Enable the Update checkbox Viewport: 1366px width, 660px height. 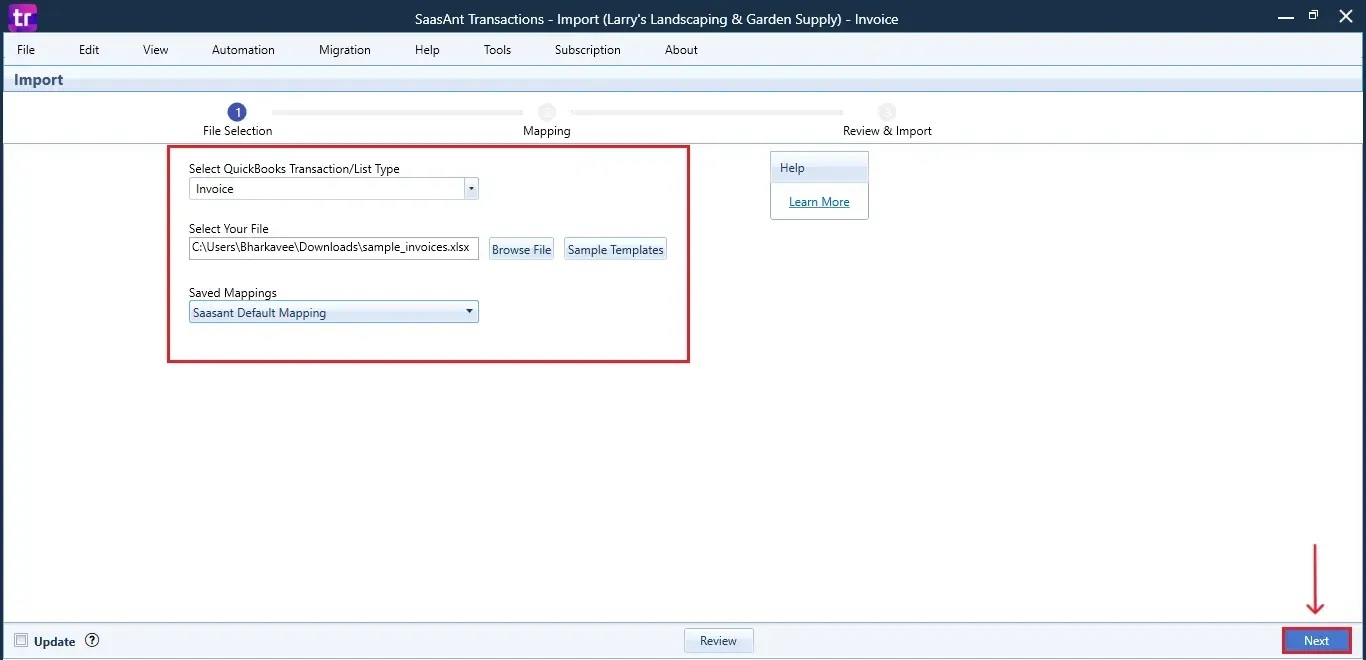(x=21, y=641)
